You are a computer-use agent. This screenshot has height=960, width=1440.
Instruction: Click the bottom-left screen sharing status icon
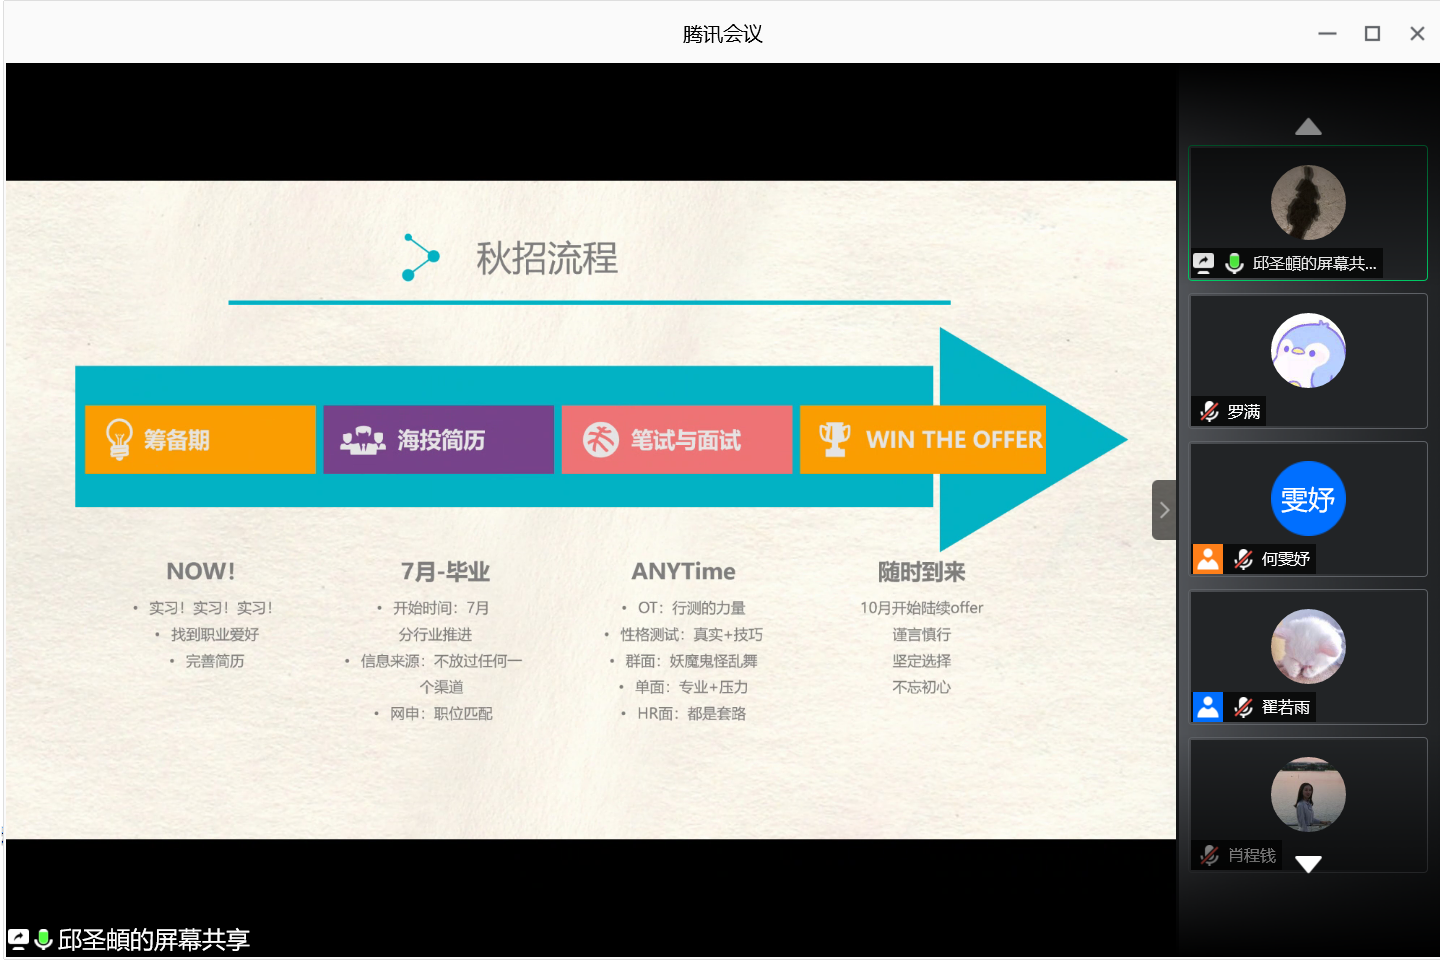tap(18, 939)
